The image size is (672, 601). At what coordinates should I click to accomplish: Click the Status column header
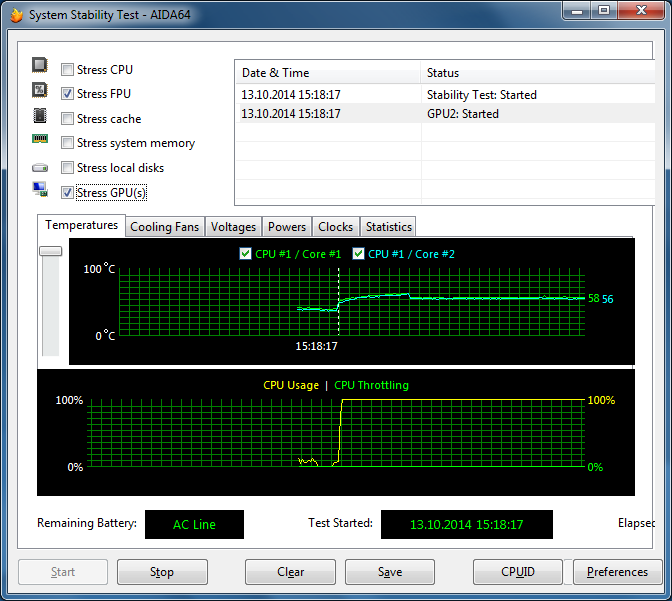pos(538,73)
